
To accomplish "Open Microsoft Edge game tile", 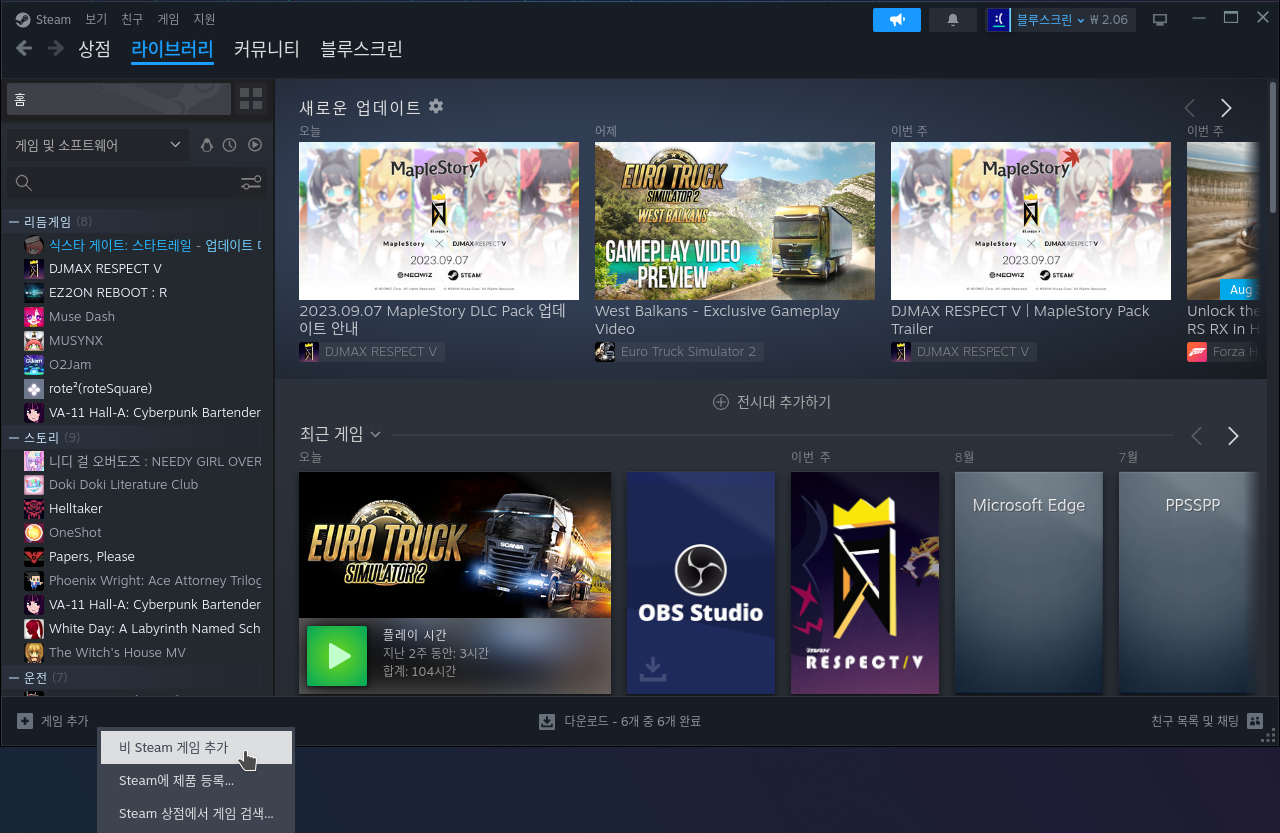I will coord(1029,583).
